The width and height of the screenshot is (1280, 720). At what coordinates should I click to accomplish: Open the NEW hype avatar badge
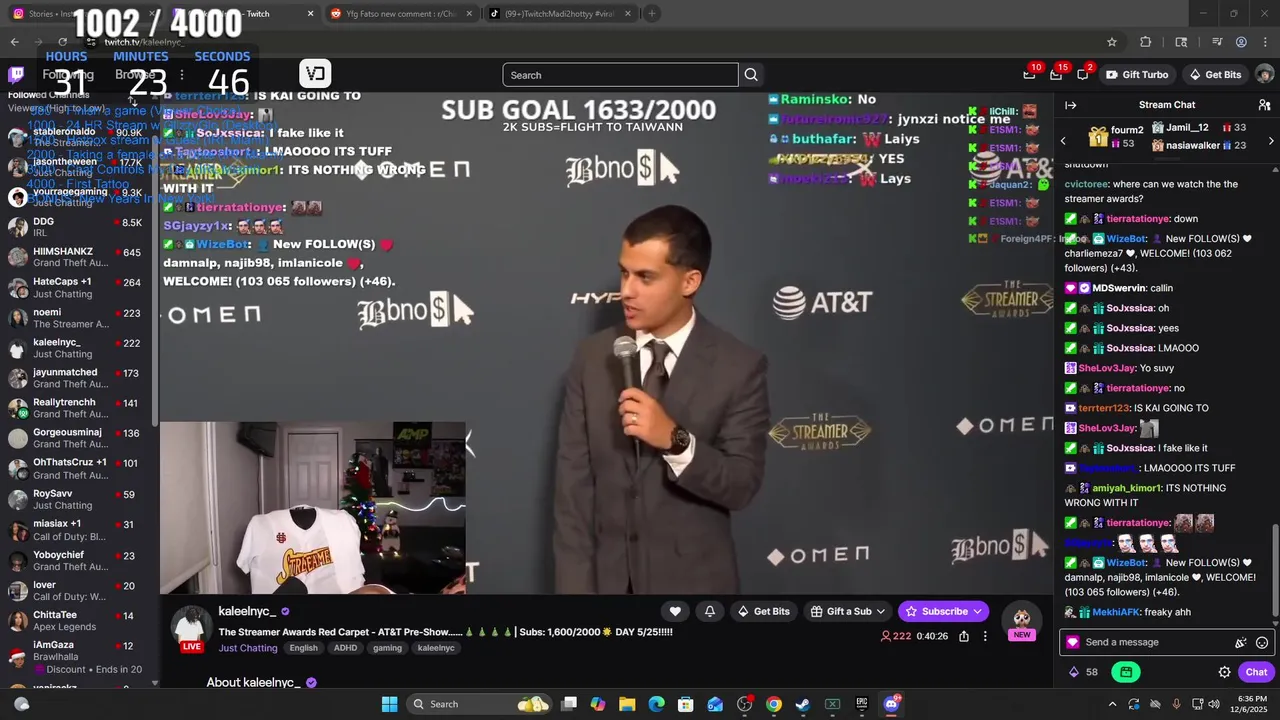point(1022,622)
